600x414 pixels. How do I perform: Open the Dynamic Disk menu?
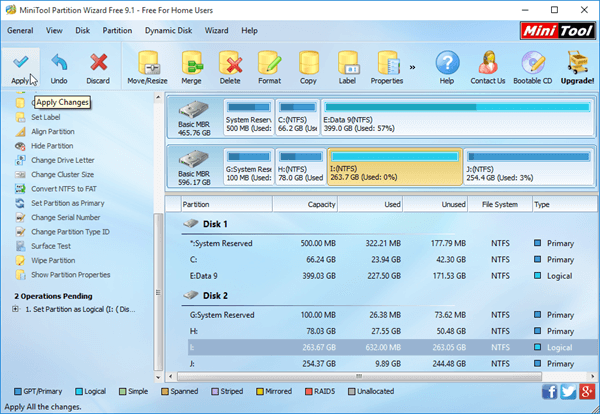pyautogui.click(x=168, y=31)
